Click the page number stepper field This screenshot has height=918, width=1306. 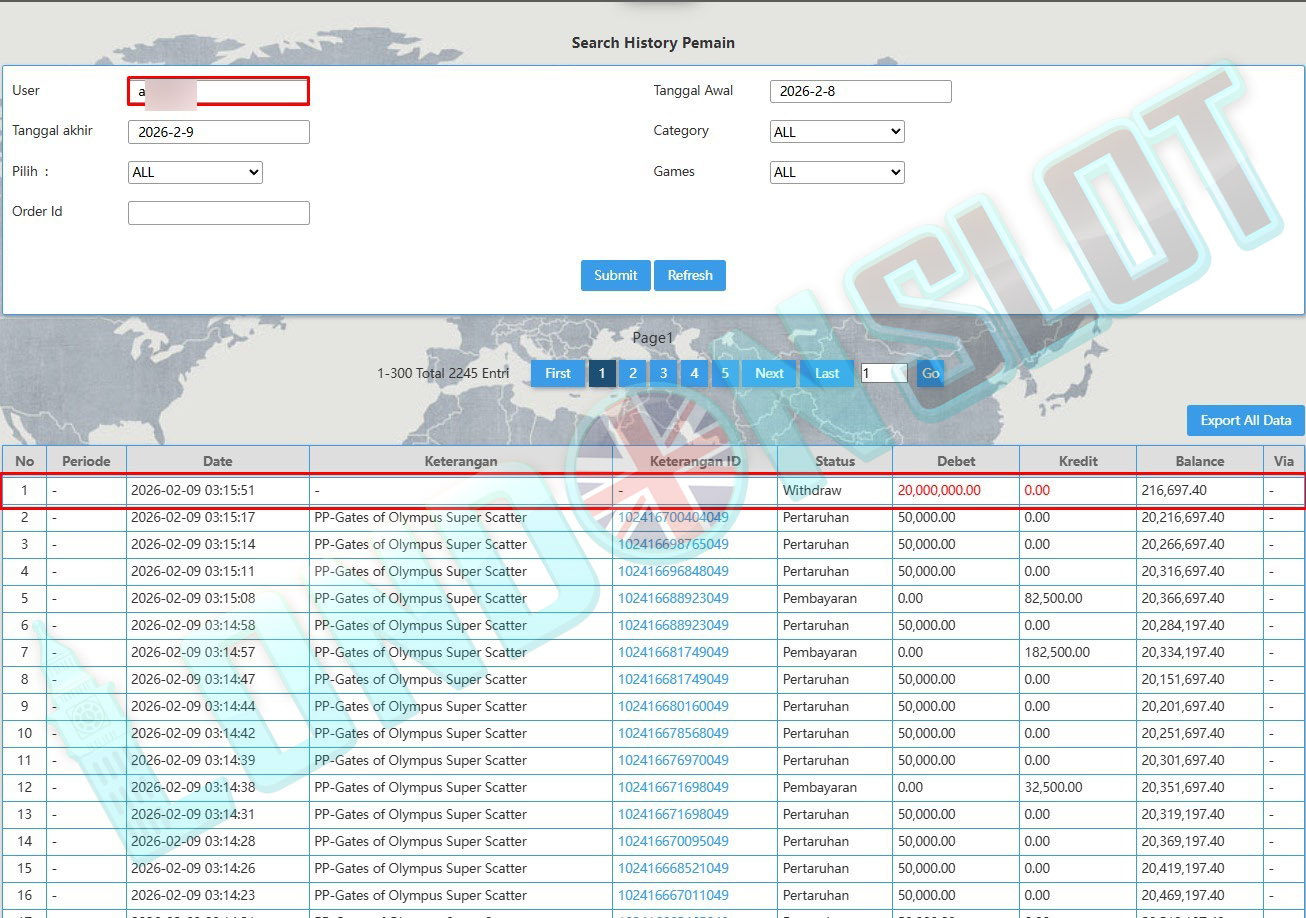[x=883, y=373]
